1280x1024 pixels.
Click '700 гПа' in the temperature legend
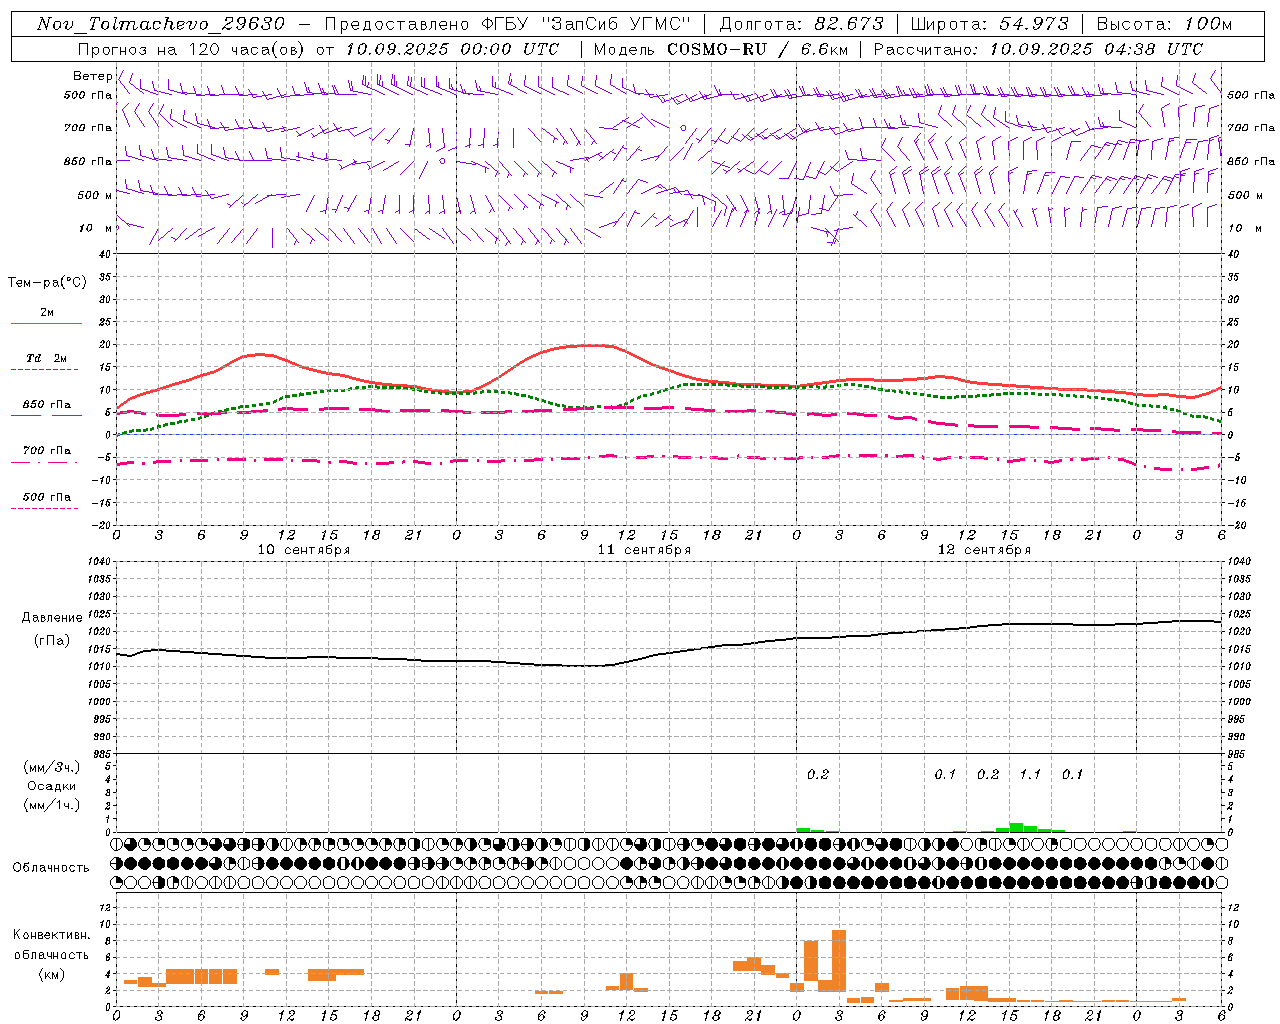tap(46, 451)
